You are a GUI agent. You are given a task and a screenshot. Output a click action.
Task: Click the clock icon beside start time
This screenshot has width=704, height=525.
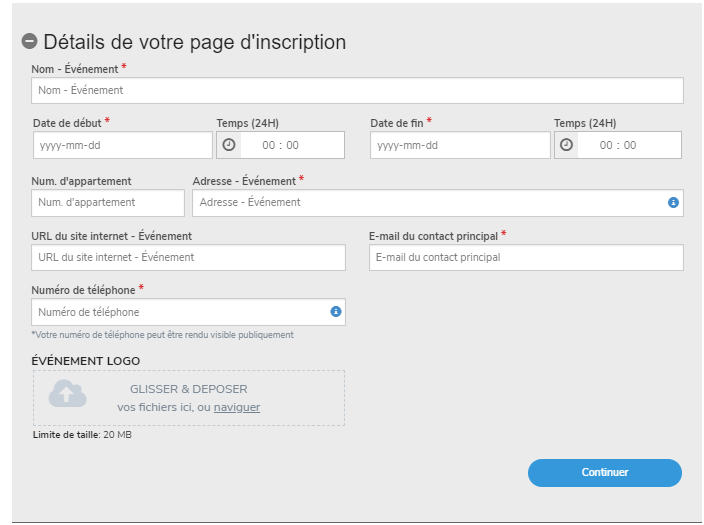click(x=229, y=145)
